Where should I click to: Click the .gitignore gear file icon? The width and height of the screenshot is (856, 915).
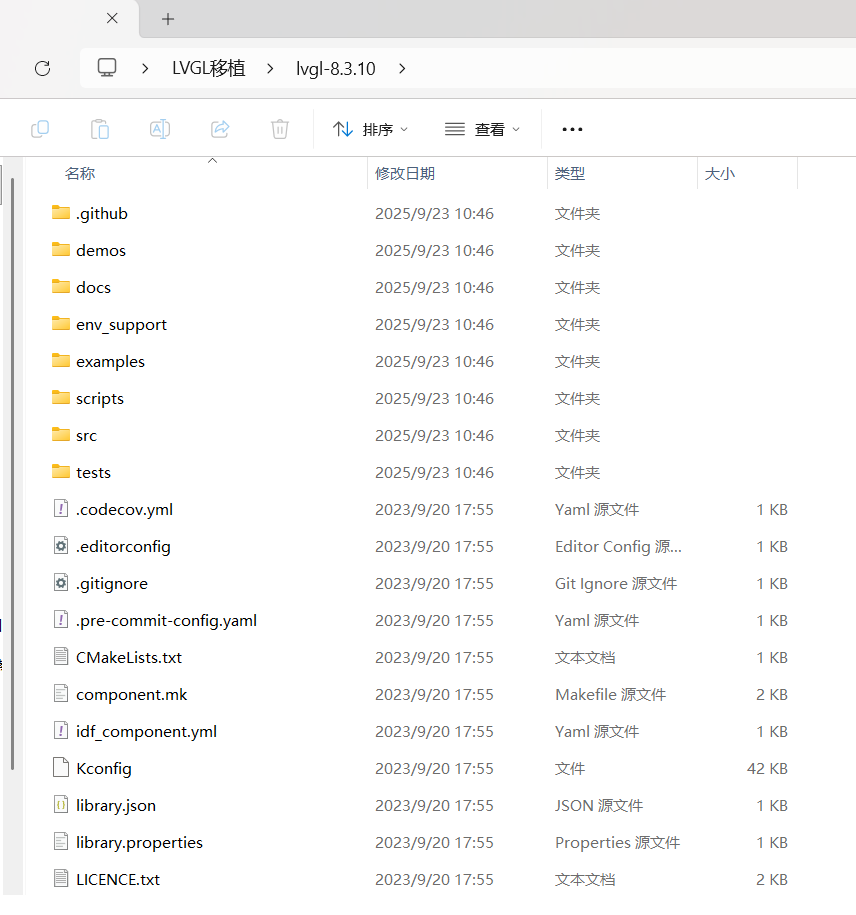click(x=61, y=583)
